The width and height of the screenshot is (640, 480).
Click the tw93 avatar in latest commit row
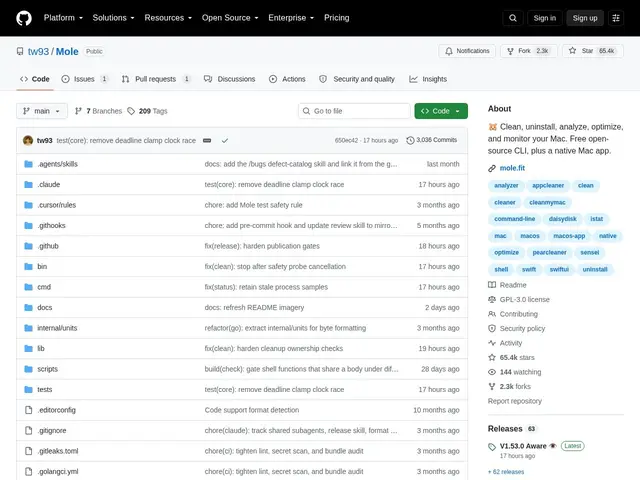point(28,140)
